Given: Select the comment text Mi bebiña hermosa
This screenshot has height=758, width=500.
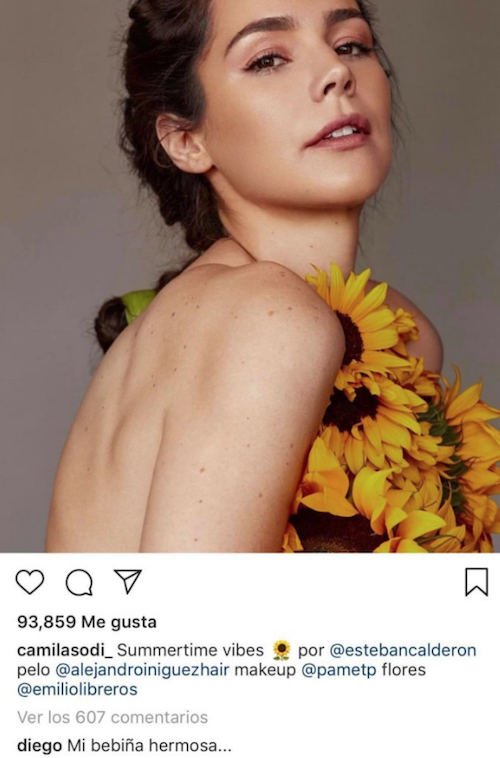Looking at the screenshot, I should pos(149,745).
